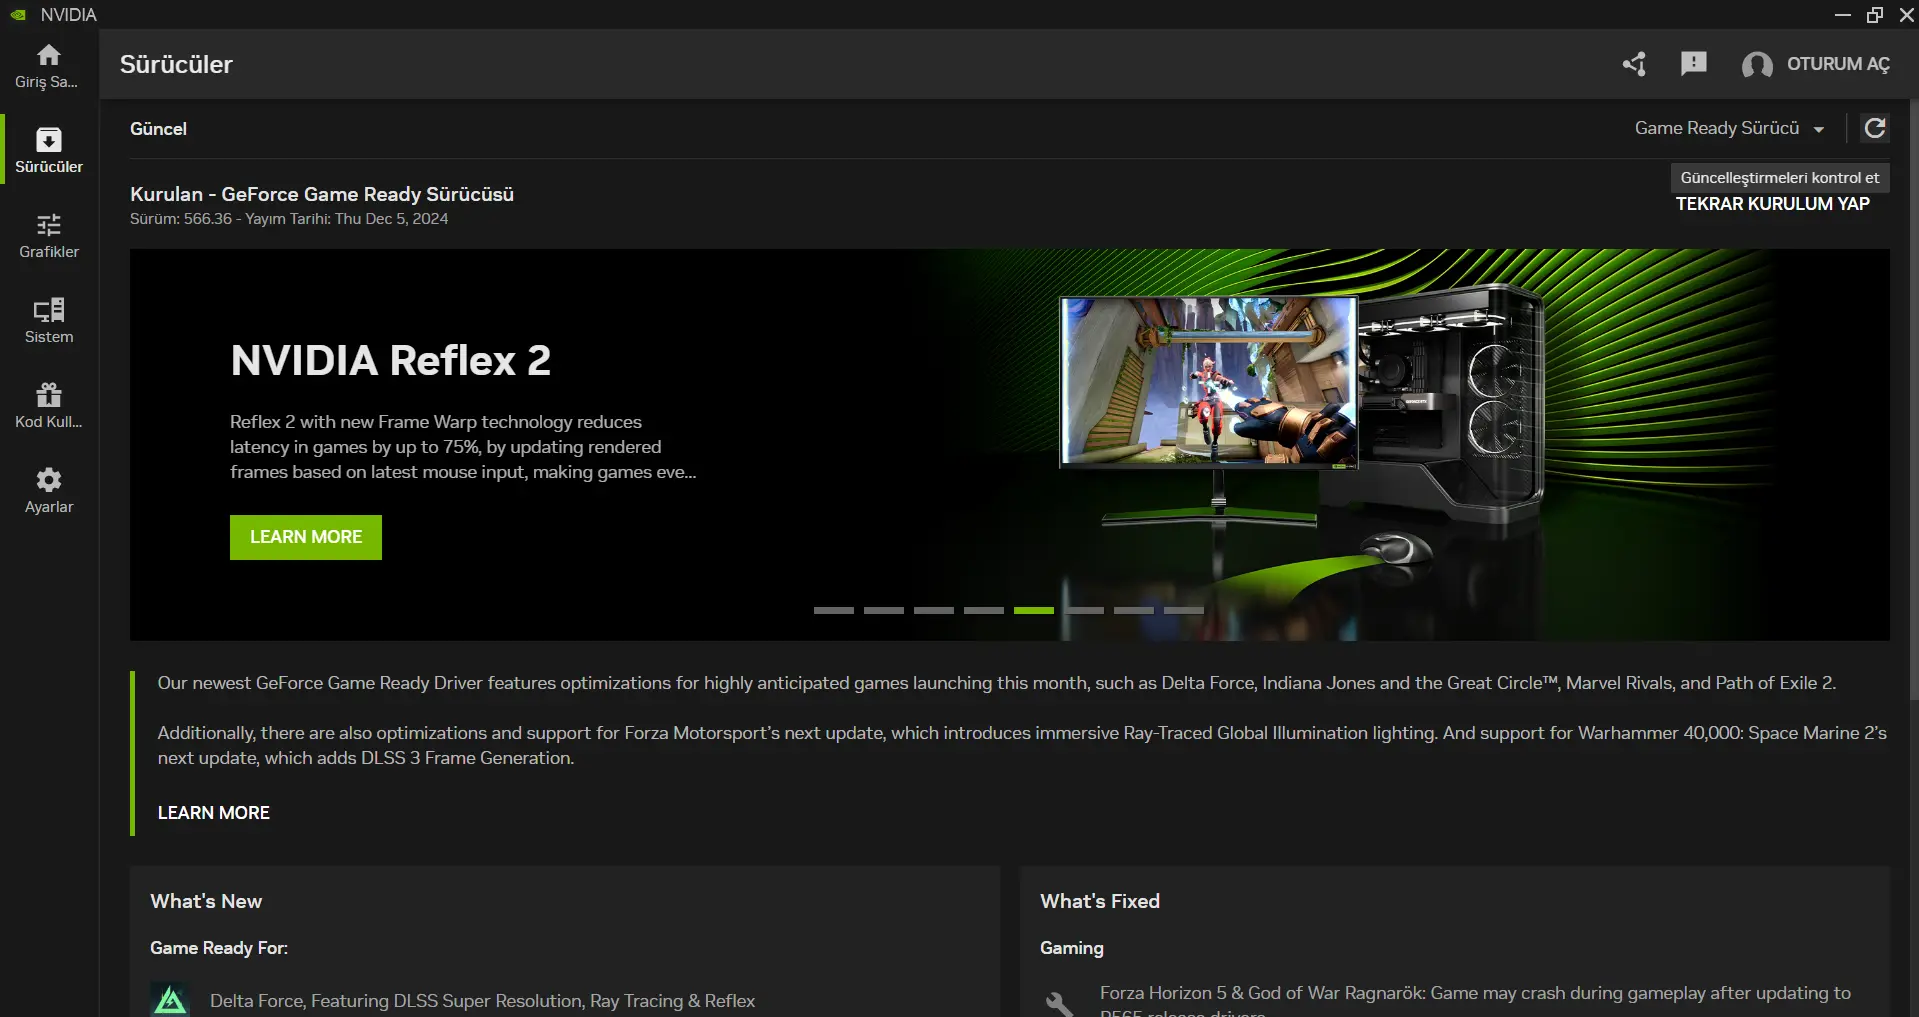Refresh to check for driver updates
This screenshot has height=1017, width=1919.
(1875, 128)
